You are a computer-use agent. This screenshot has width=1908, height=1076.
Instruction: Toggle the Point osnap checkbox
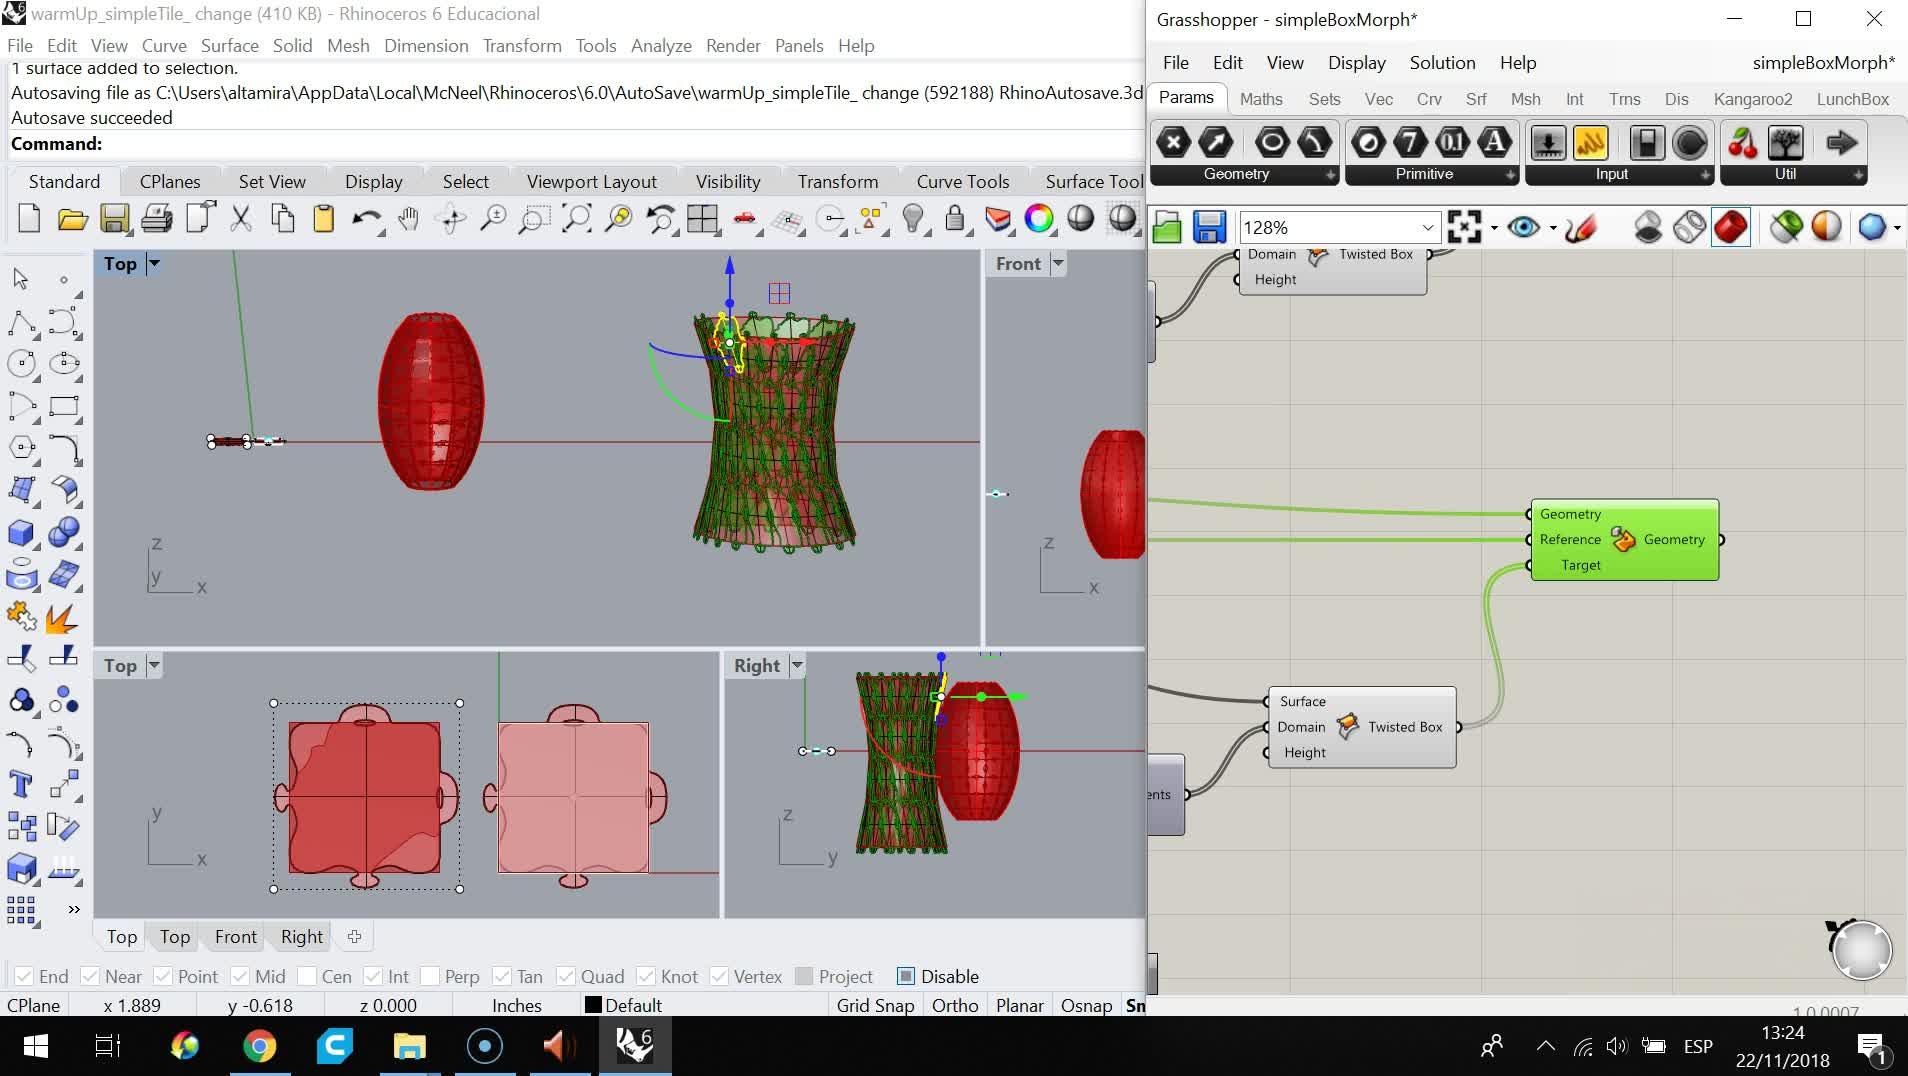pos(163,976)
